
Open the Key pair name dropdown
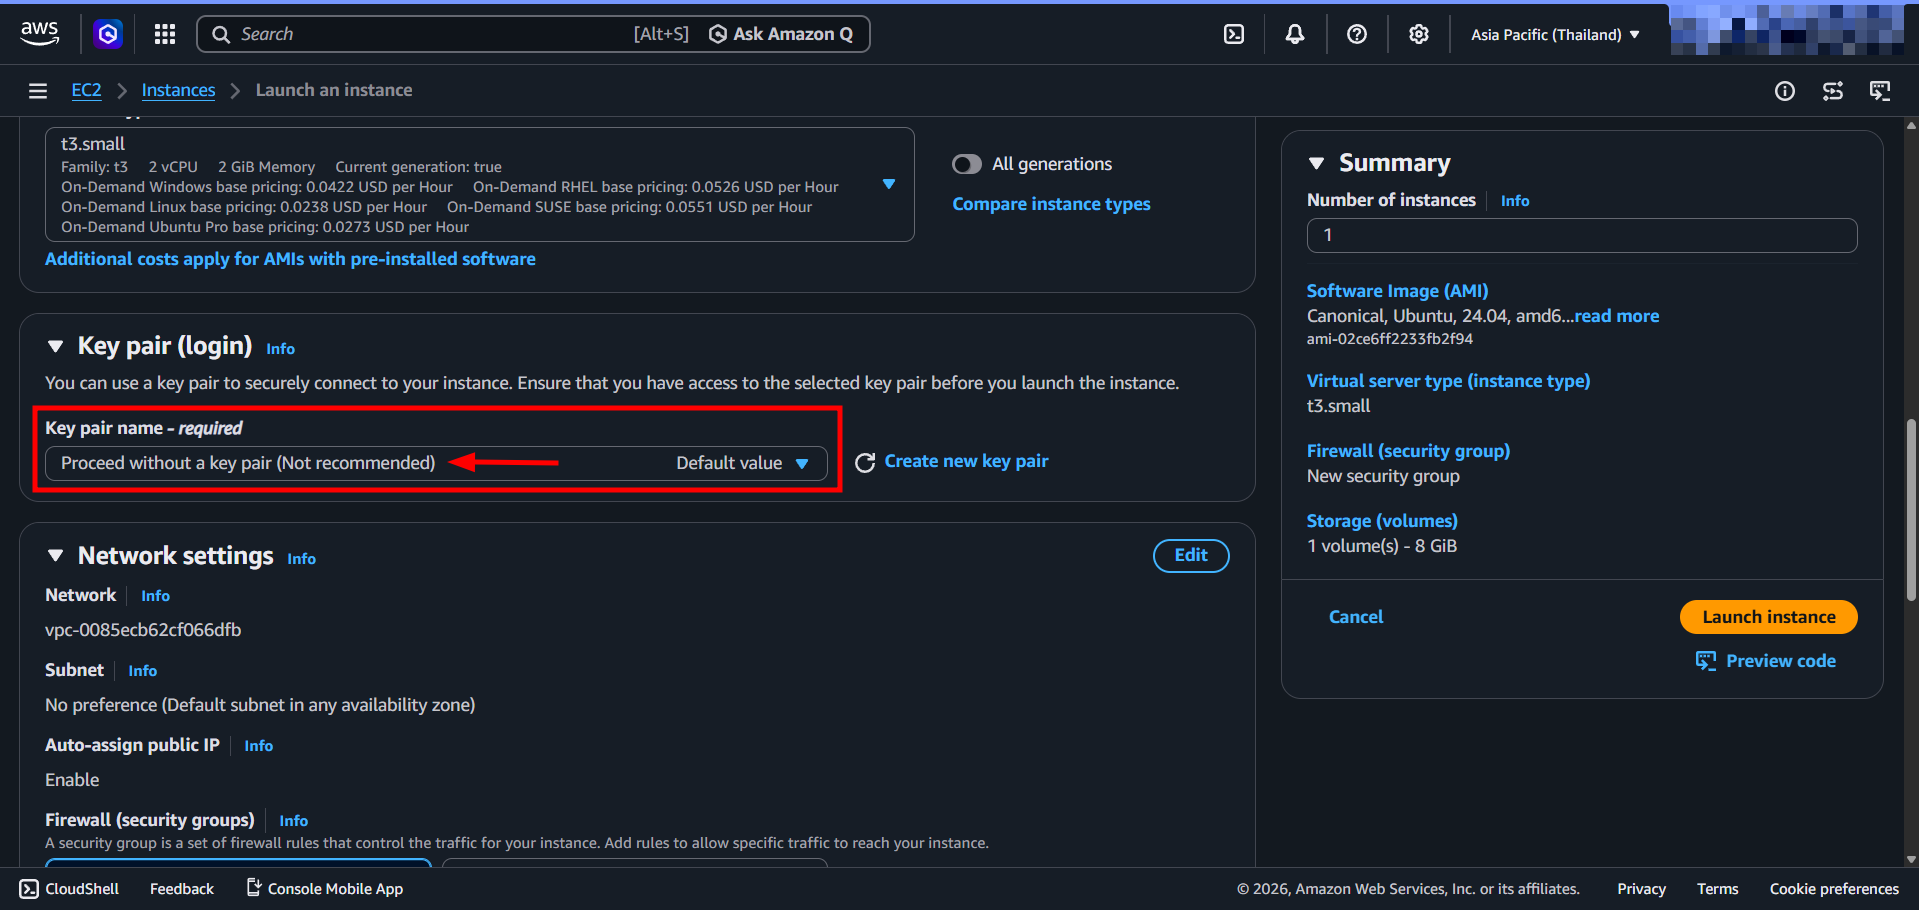[436, 463]
